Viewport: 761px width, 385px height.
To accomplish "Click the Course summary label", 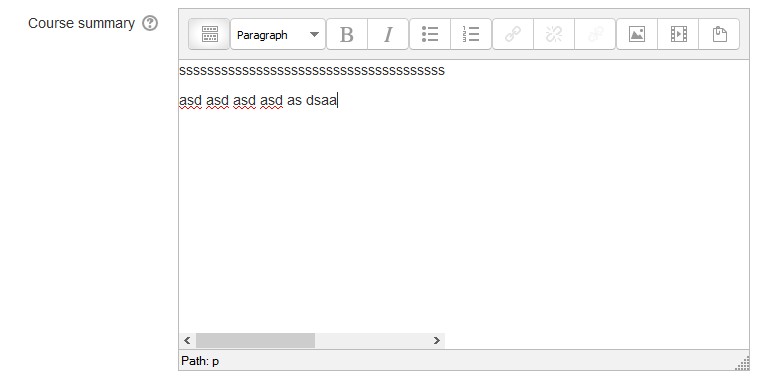I will tap(82, 23).
